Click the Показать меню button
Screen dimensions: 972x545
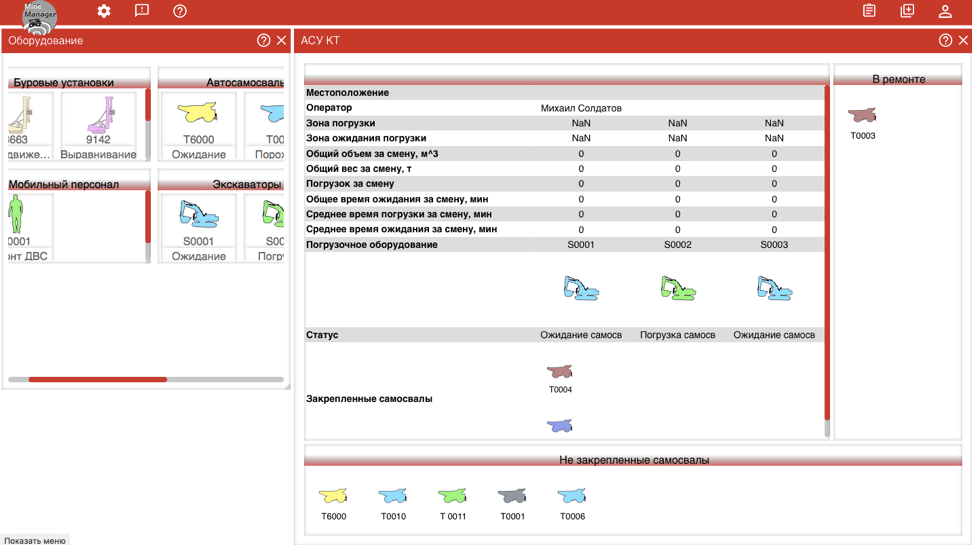pos(35,540)
